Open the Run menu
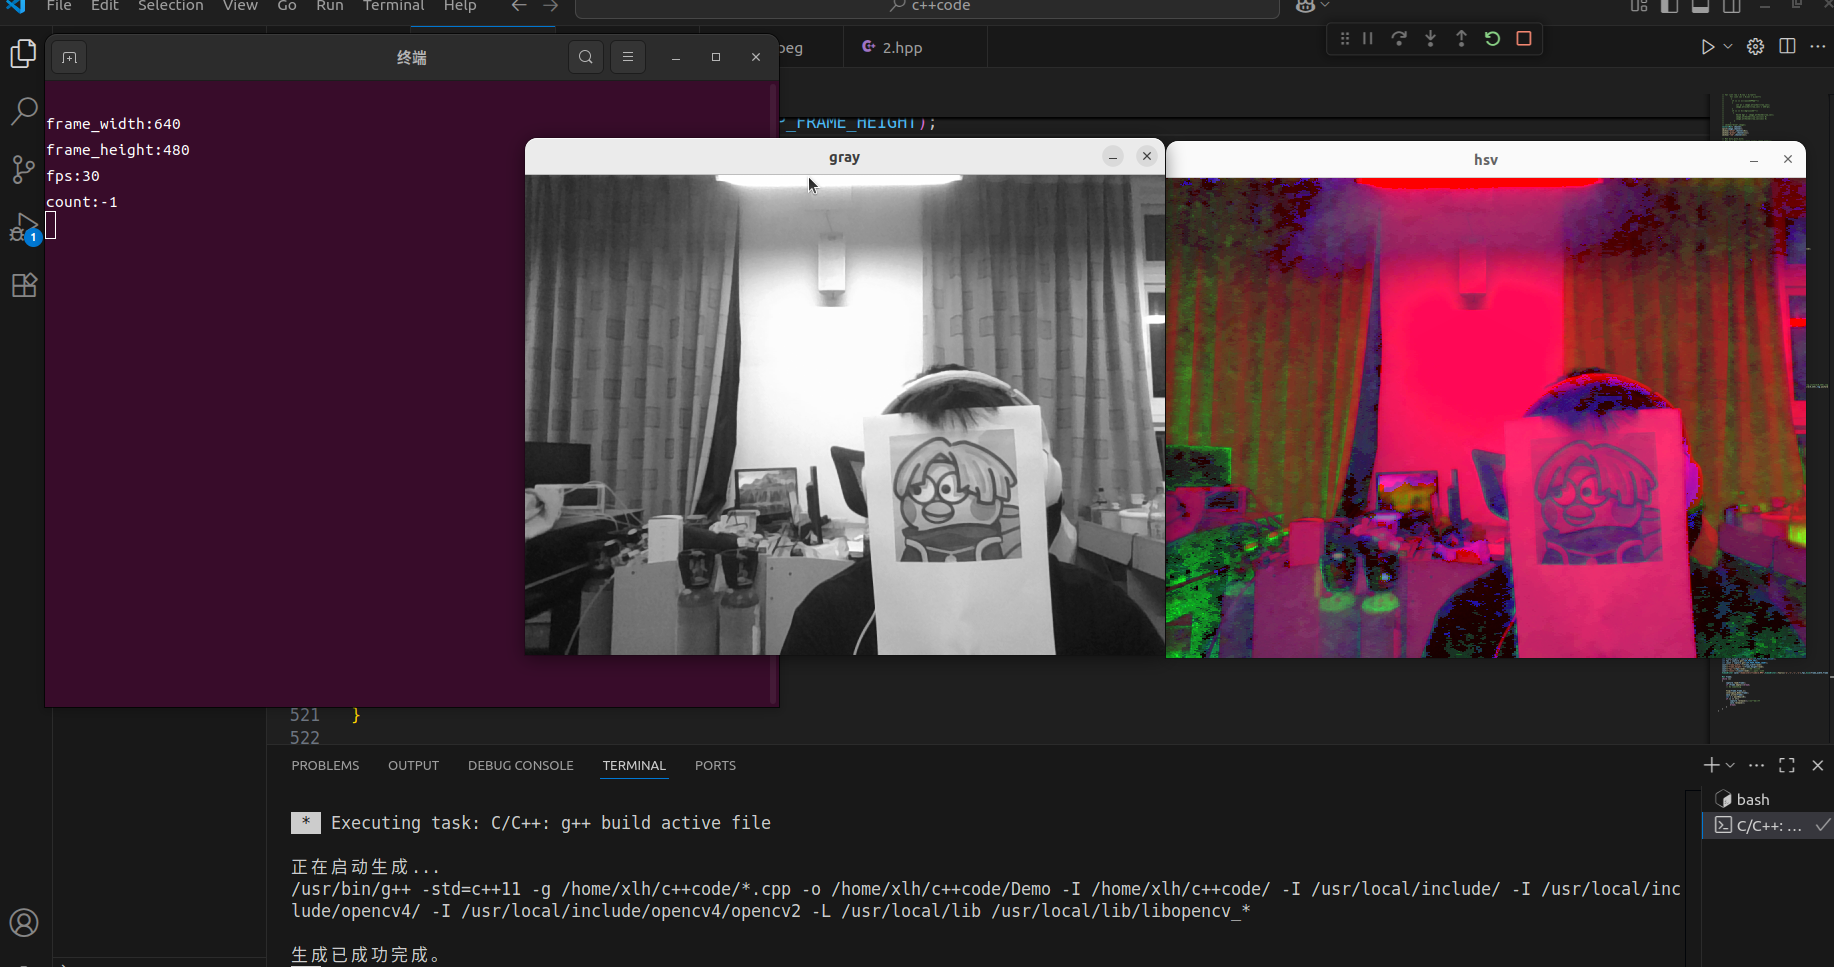The height and width of the screenshot is (967, 1834). 330,6
